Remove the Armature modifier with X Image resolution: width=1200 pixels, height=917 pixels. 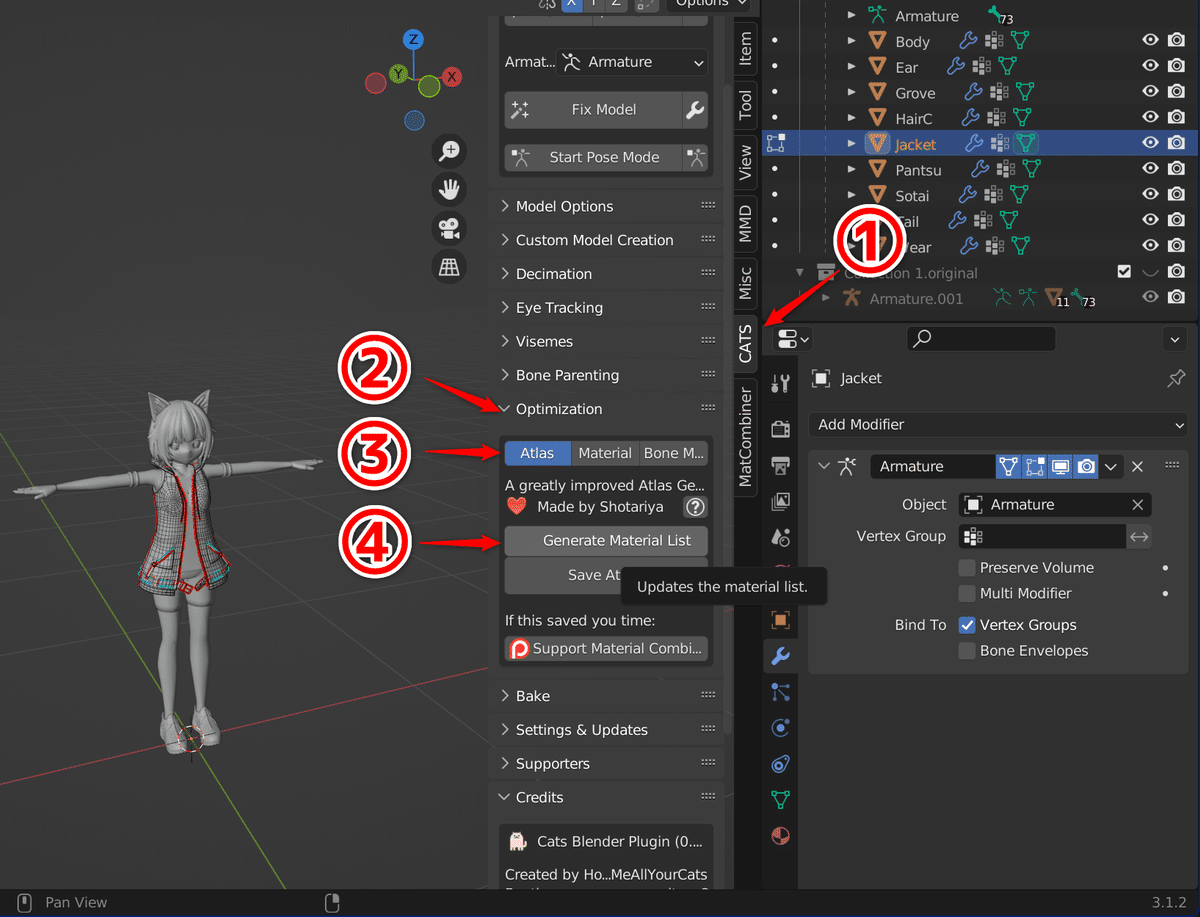point(1137,466)
